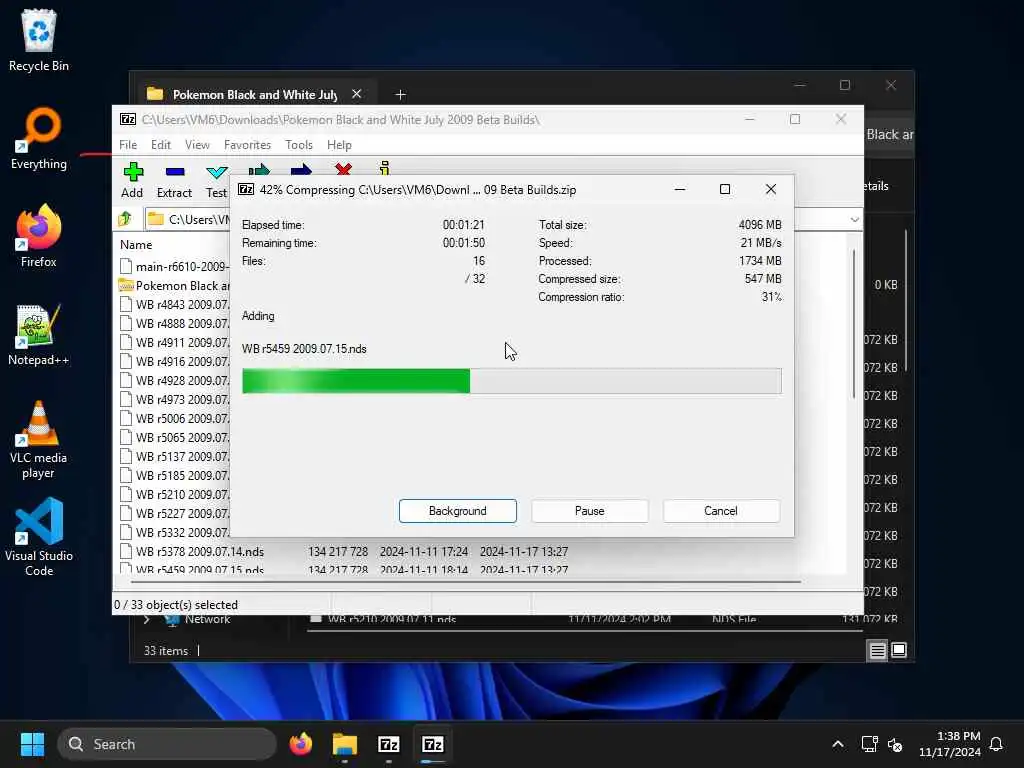Select the WB r4911 2009.07 file
The image size is (1024, 768).
174,342
